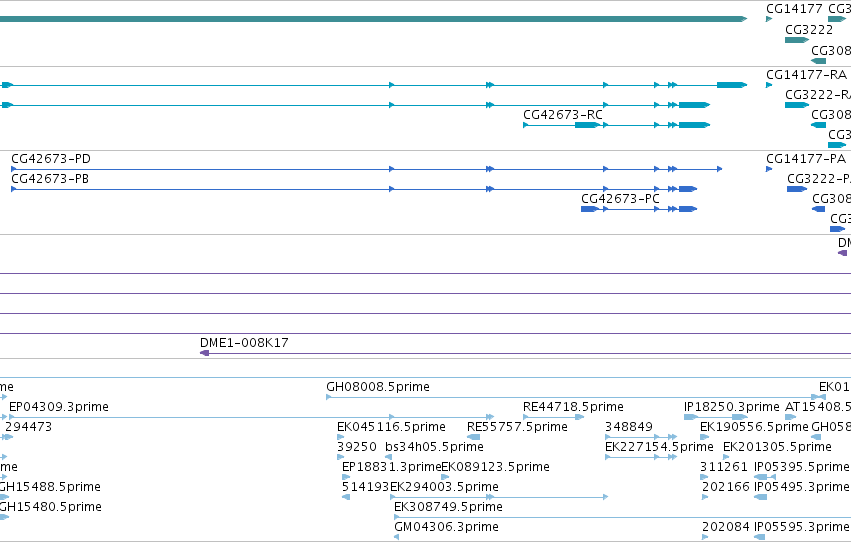Screen dimensions: 851x542
Task: Click the RE44718.5prime label
Action: pyautogui.click(x=573, y=407)
